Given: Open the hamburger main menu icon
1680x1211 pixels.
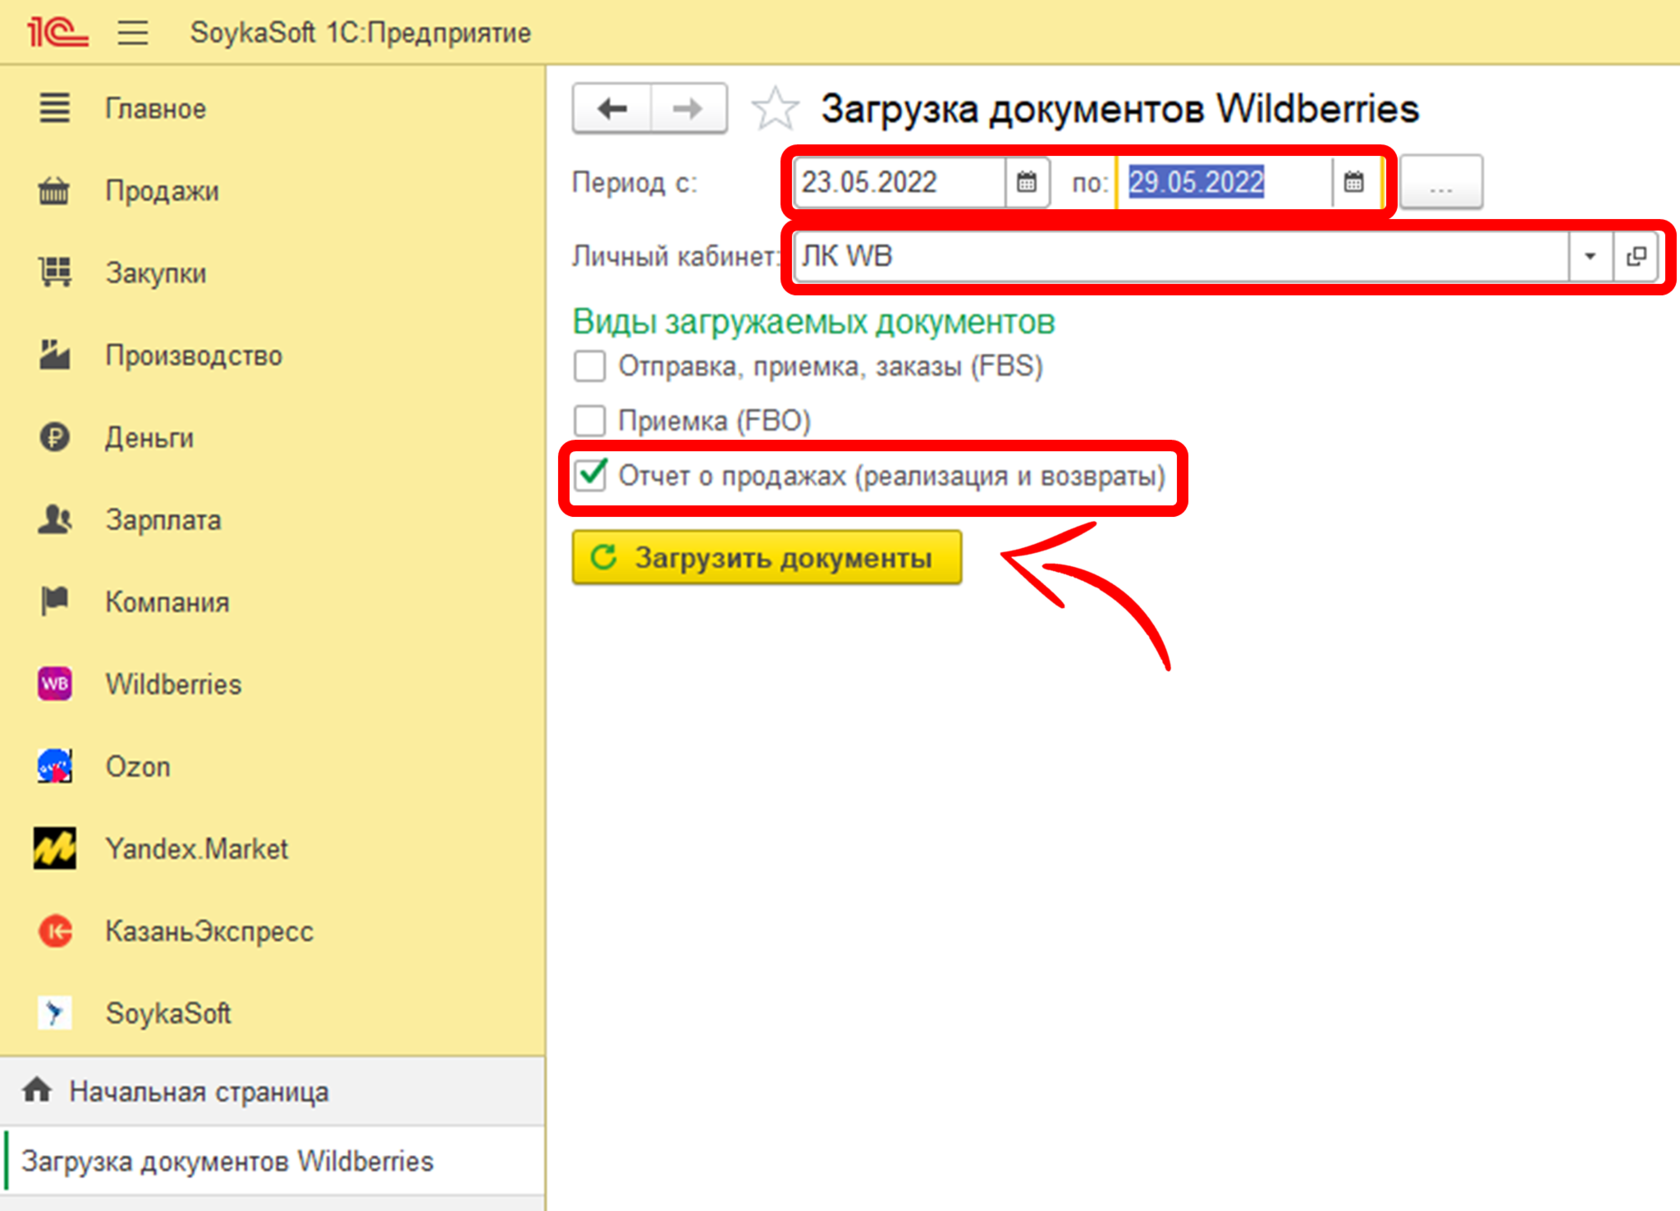Looking at the screenshot, I should tap(133, 33).
